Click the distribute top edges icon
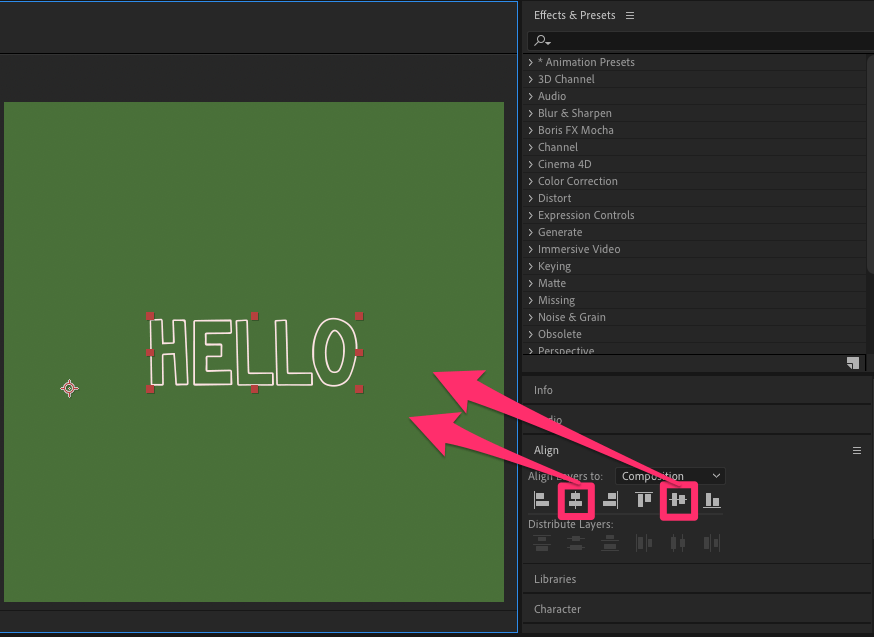Screen dimensions: 874x637 [541, 543]
